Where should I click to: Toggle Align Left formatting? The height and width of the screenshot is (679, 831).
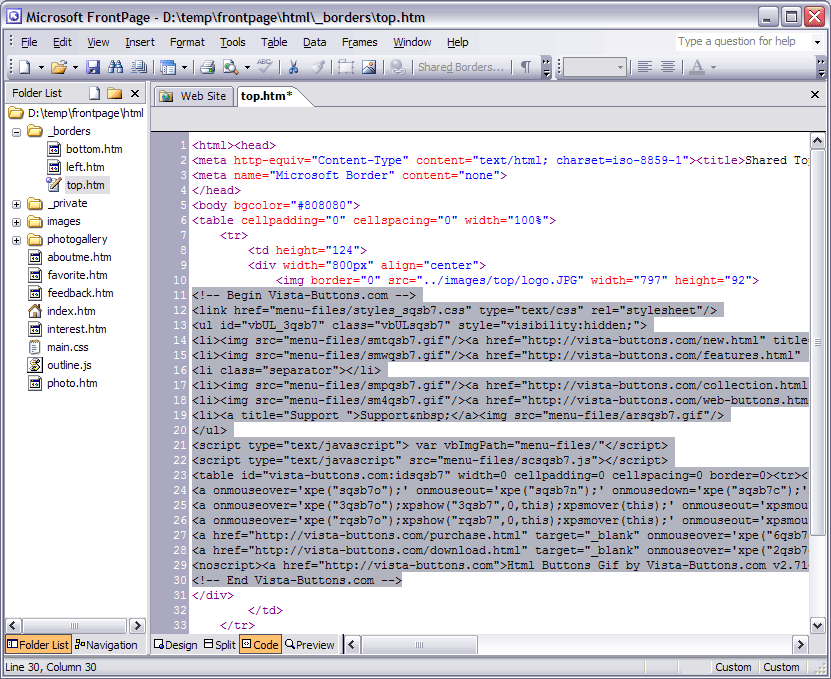(644, 67)
